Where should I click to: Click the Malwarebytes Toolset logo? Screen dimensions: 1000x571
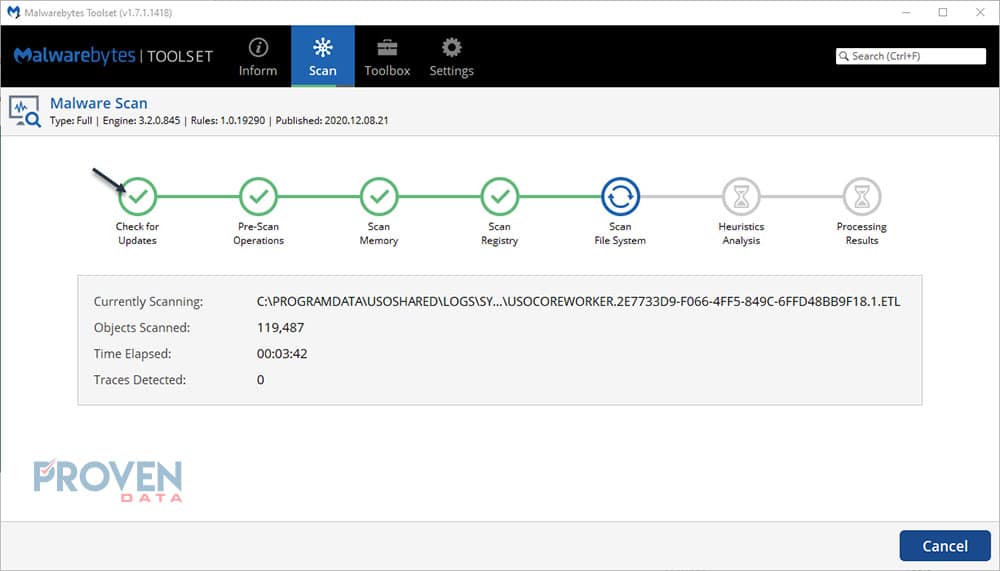pos(114,56)
